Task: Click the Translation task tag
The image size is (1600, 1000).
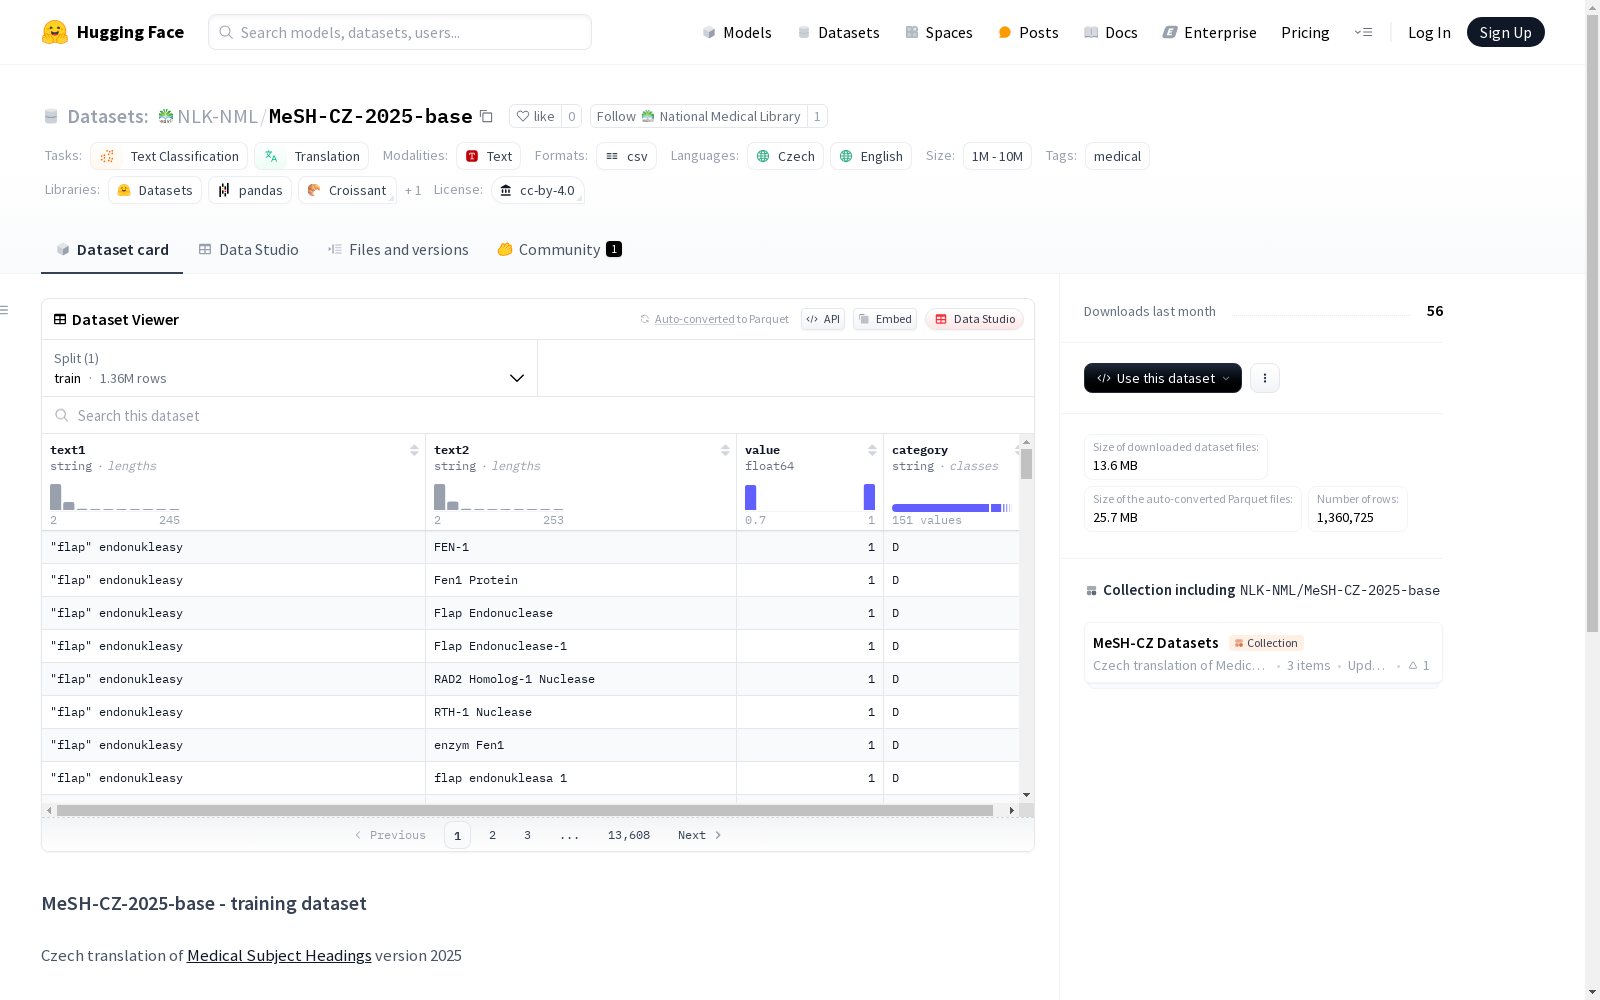Action: pyautogui.click(x=311, y=156)
